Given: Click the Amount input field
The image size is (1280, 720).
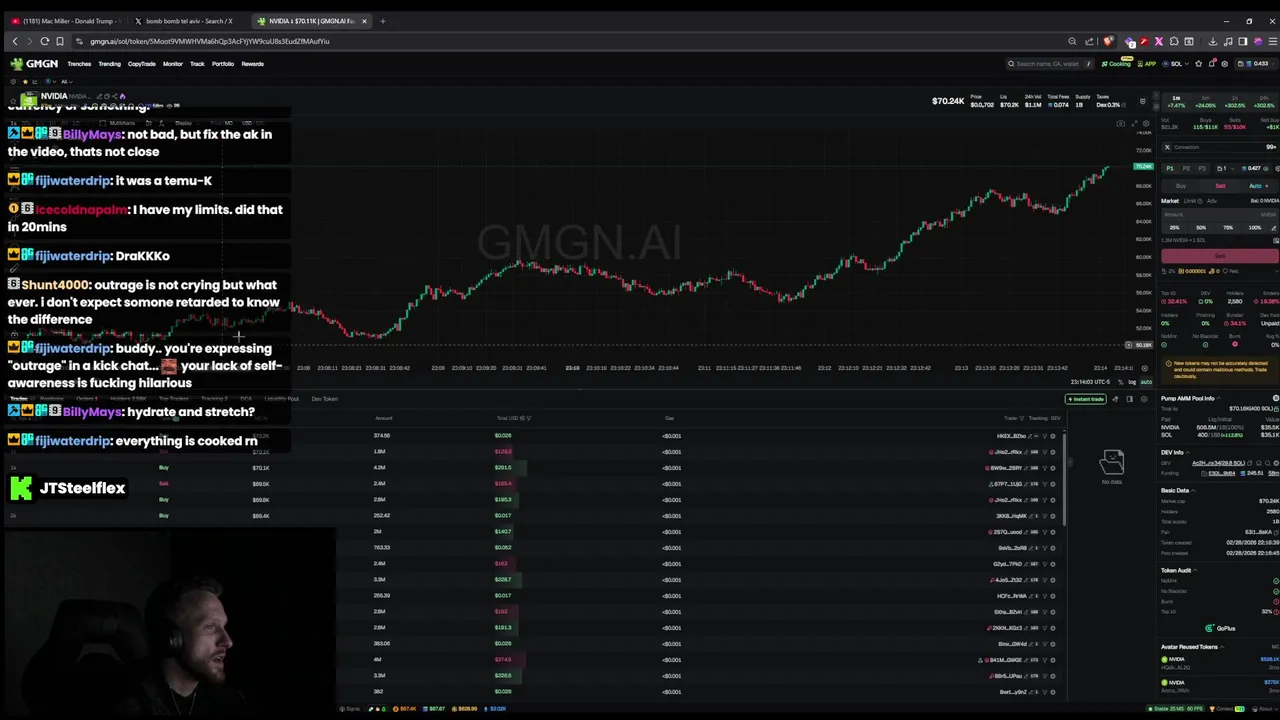Looking at the screenshot, I should (1220, 214).
